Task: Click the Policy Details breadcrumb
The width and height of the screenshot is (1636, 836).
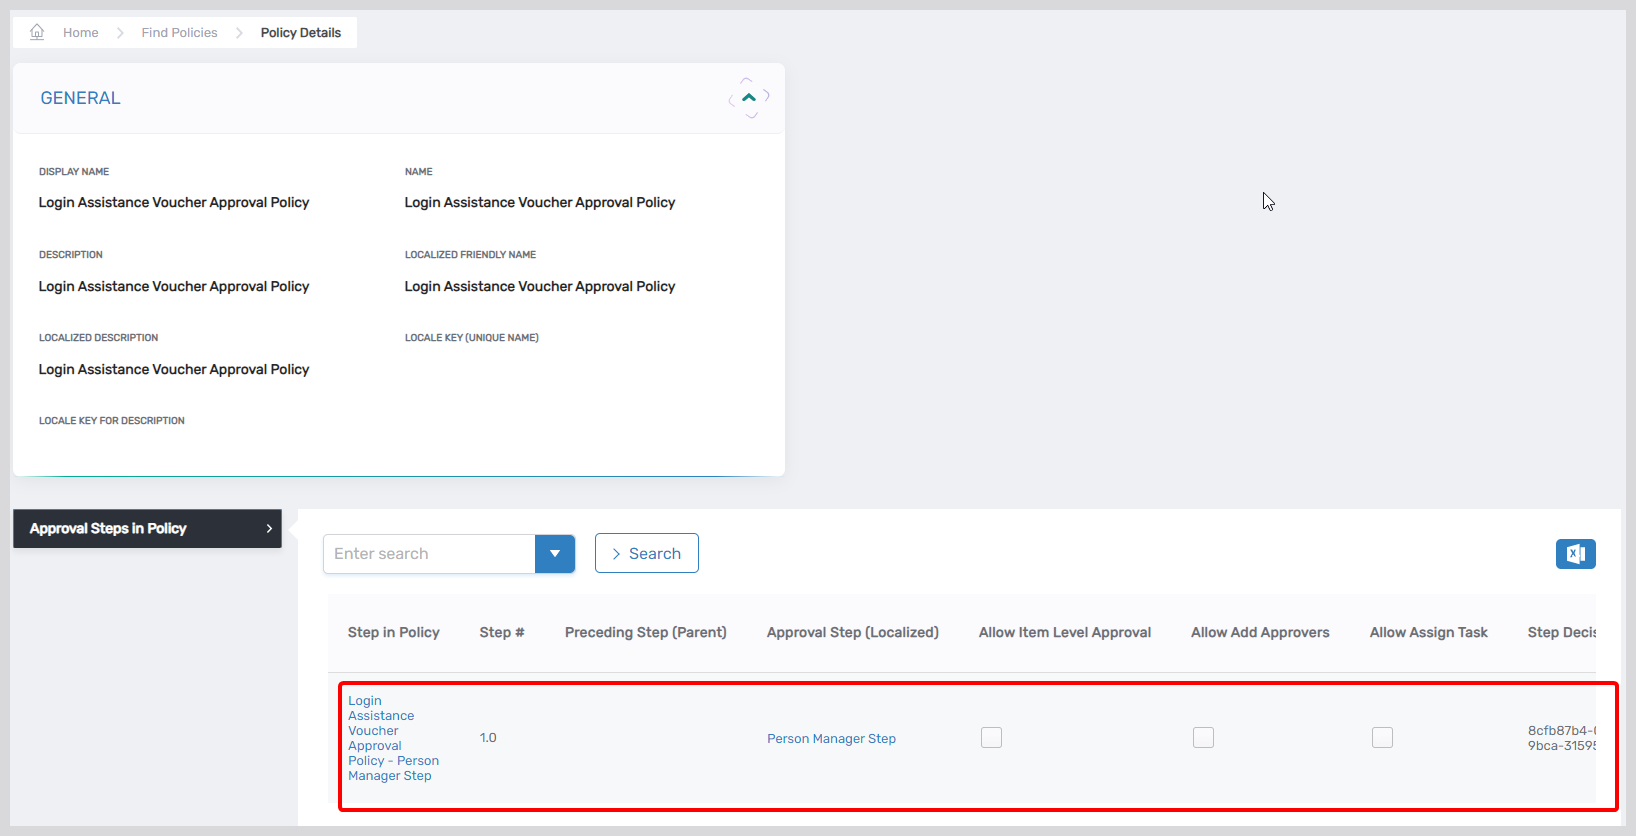Action: (x=300, y=33)
